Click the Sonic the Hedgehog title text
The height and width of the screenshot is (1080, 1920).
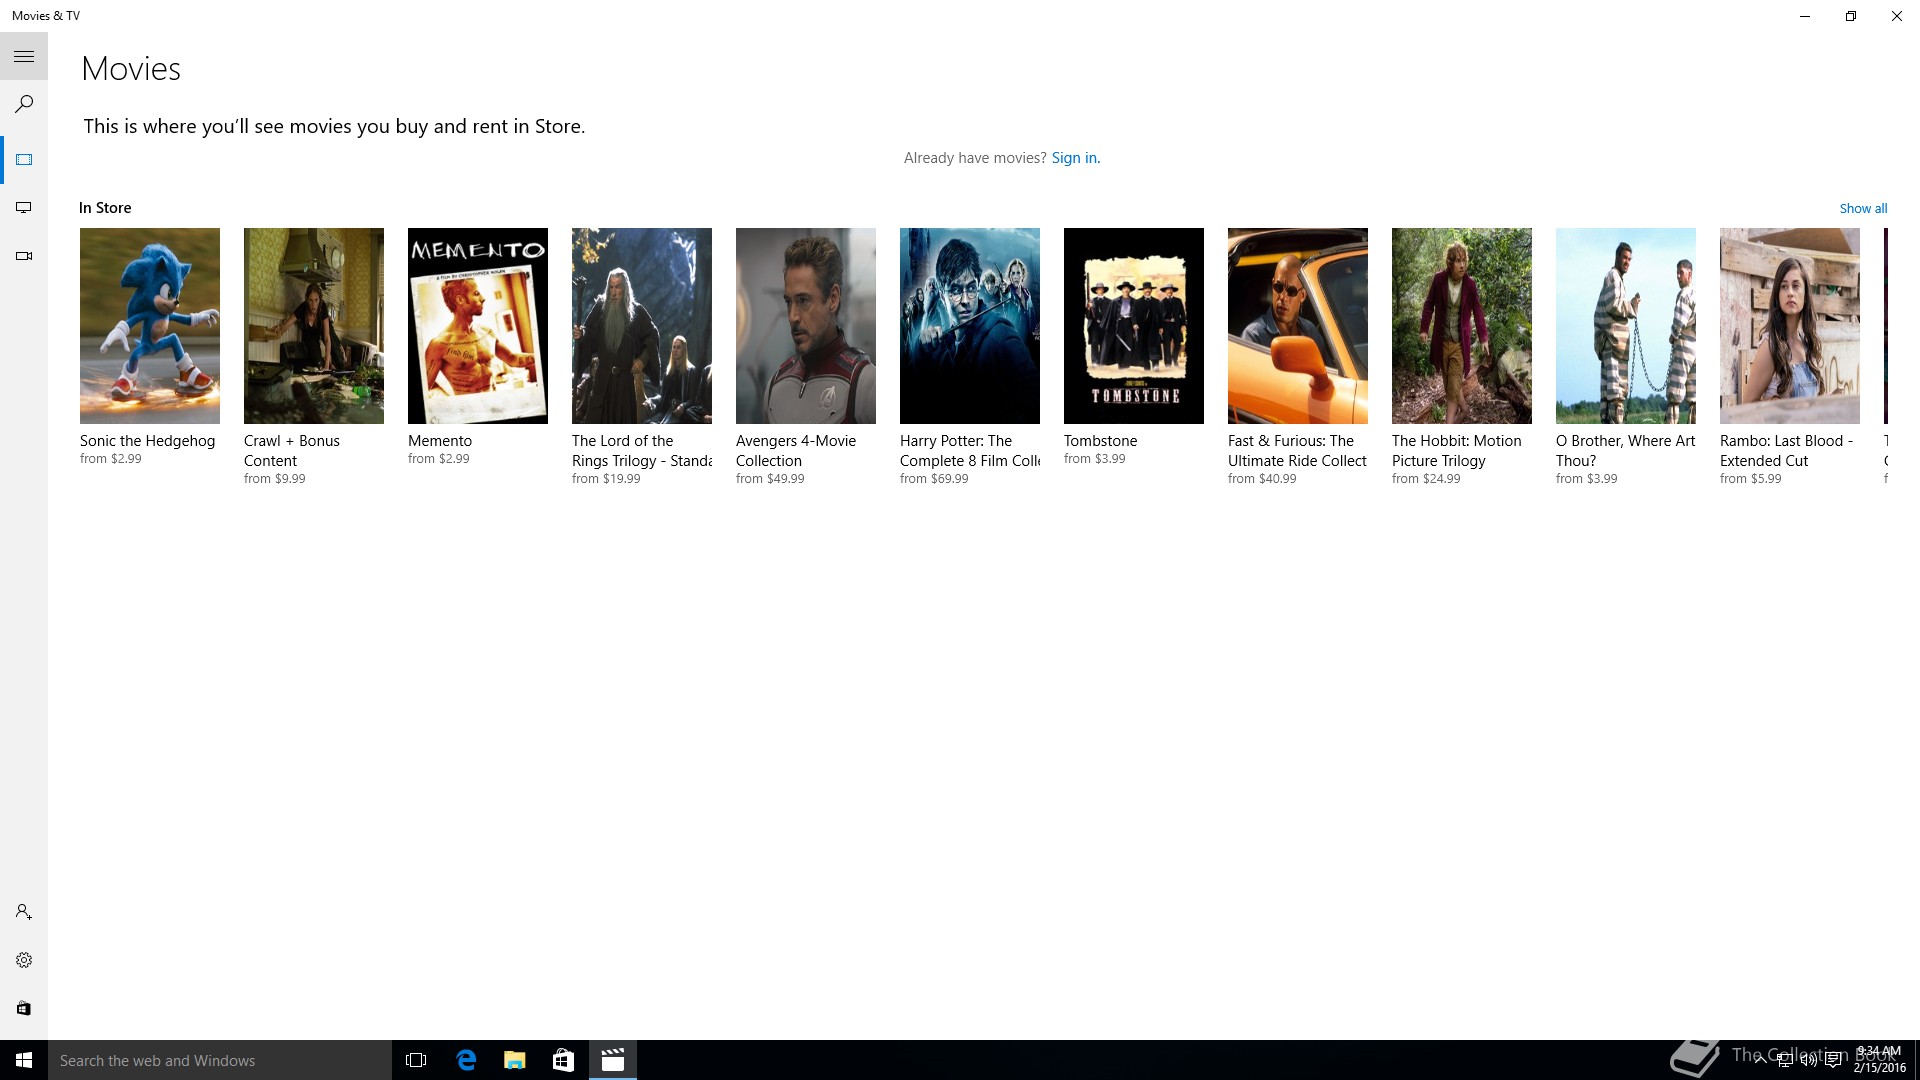tap(147, 441)
